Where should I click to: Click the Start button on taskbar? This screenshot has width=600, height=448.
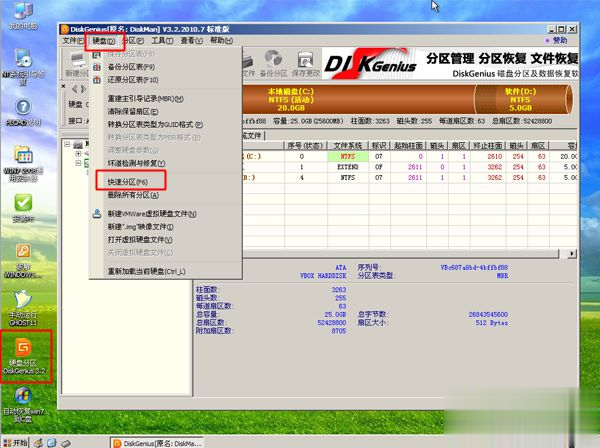coord(15,443)
